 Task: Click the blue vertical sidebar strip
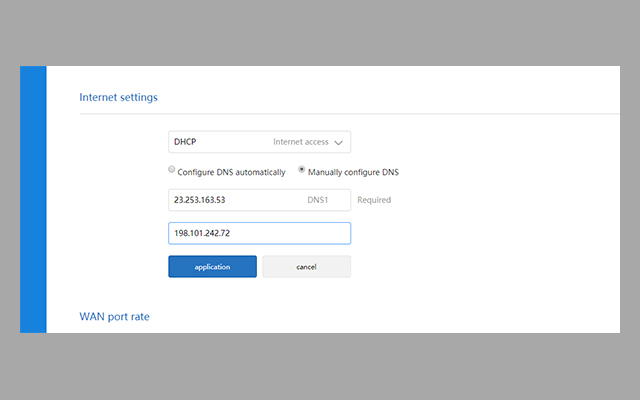(x=33, y=199)
